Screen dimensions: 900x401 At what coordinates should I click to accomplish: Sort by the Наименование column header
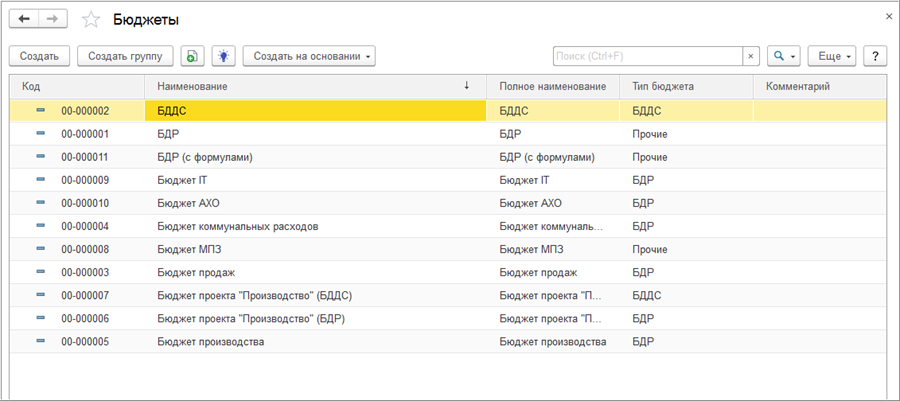point(310,87)
